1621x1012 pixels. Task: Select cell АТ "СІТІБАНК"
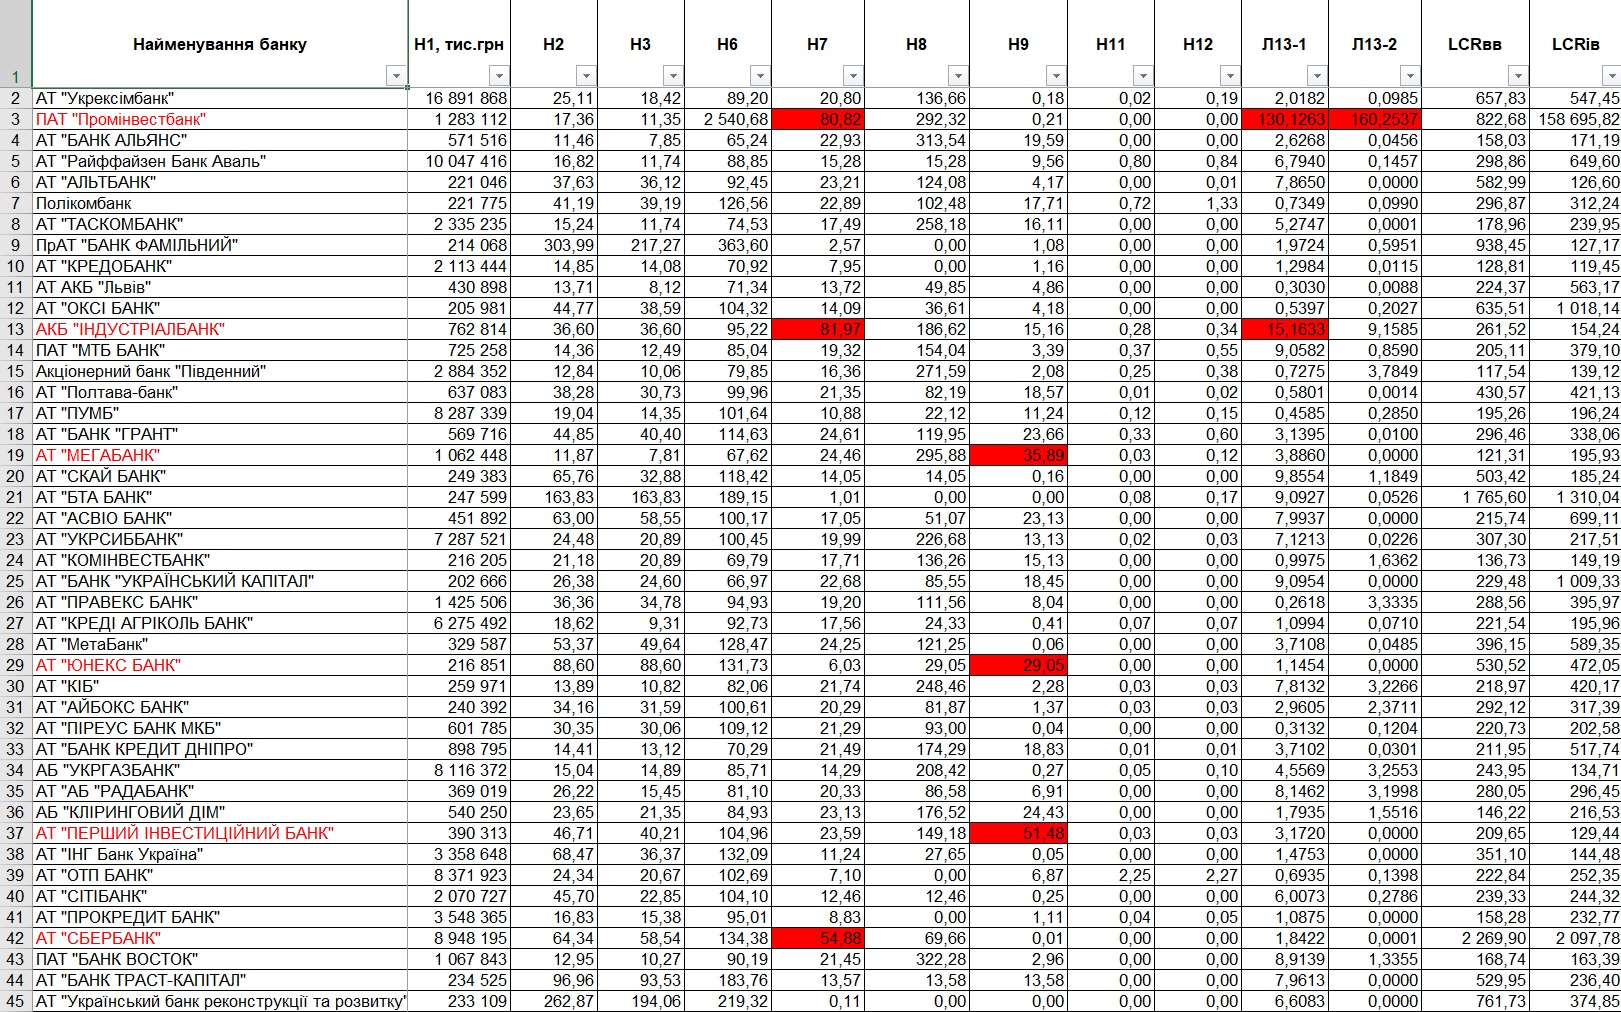click(x=220, y=896)
